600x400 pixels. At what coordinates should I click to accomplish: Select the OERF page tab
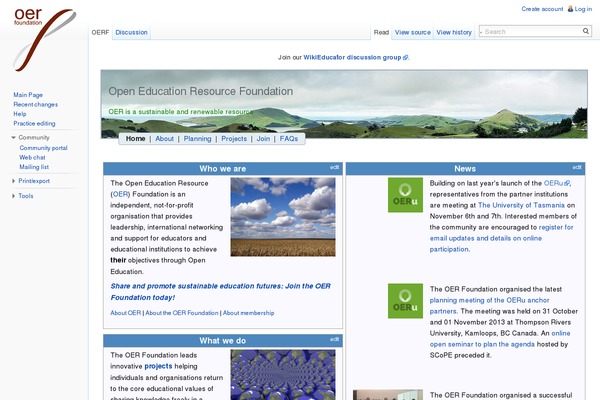tap(100, 33)
